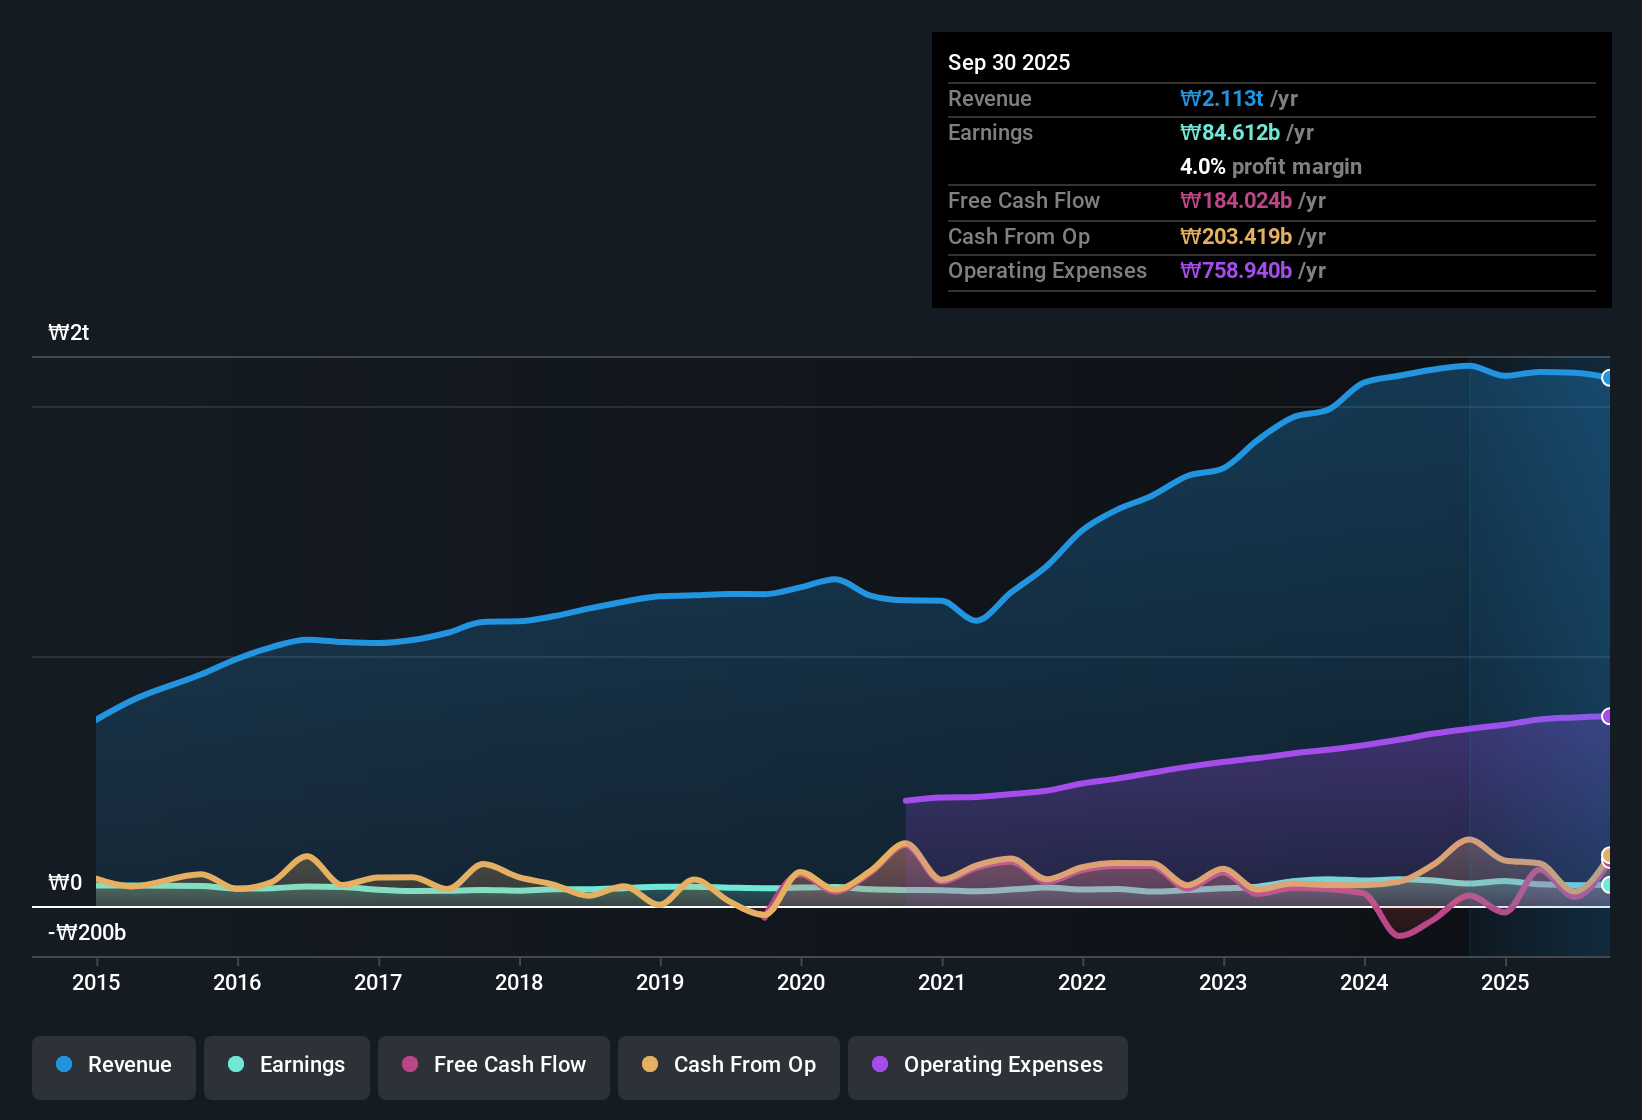Click the purple Operating Expenses legend dot
This screenshot has height=1120, width=1642.
tap(880, 1065)
